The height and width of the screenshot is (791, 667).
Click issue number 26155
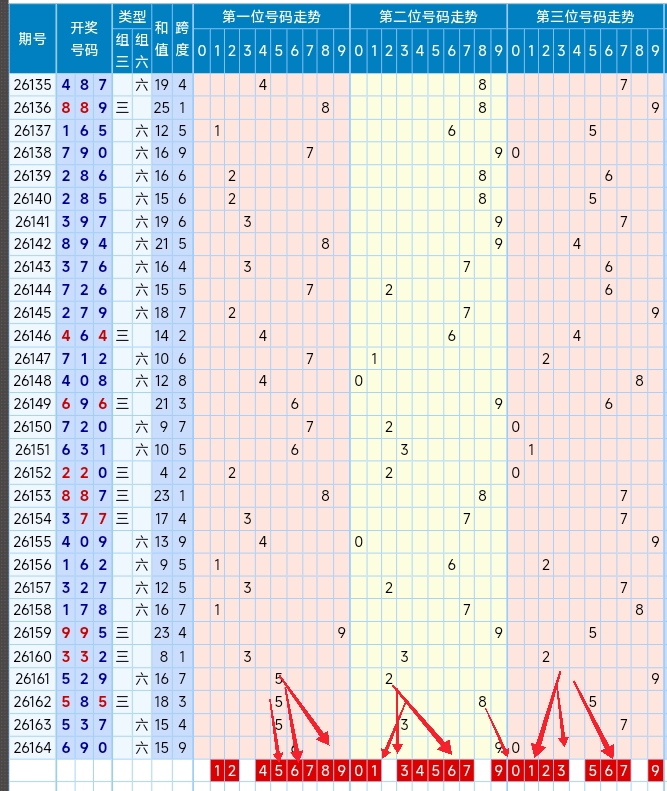[x=33, y=542]
